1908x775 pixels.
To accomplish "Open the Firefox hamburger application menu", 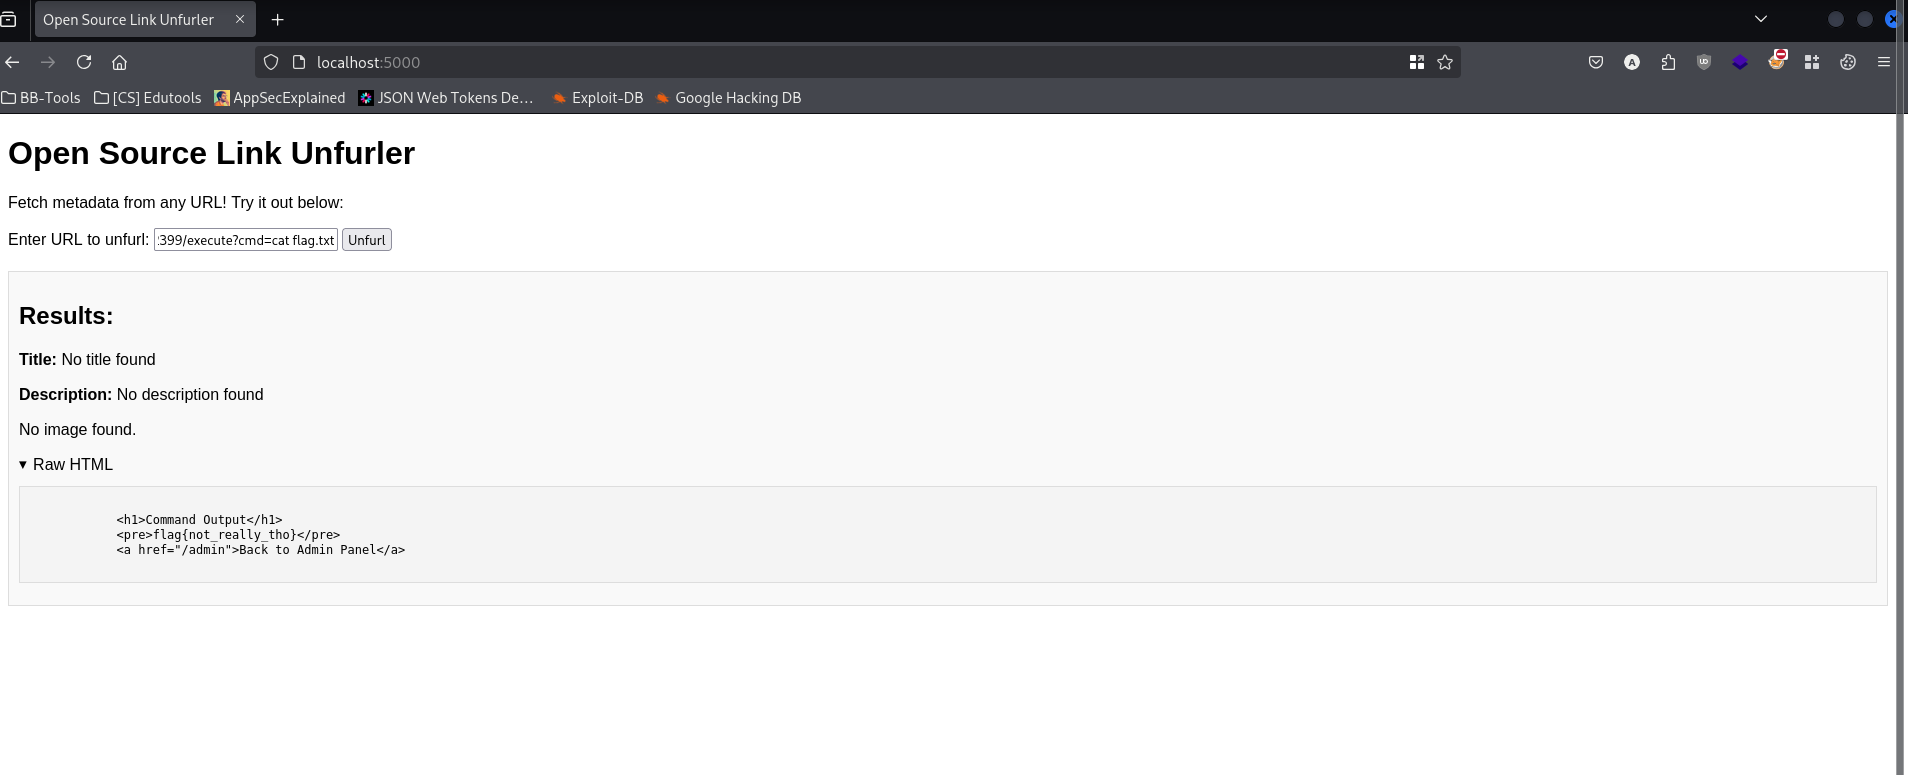I will 1883,62.
